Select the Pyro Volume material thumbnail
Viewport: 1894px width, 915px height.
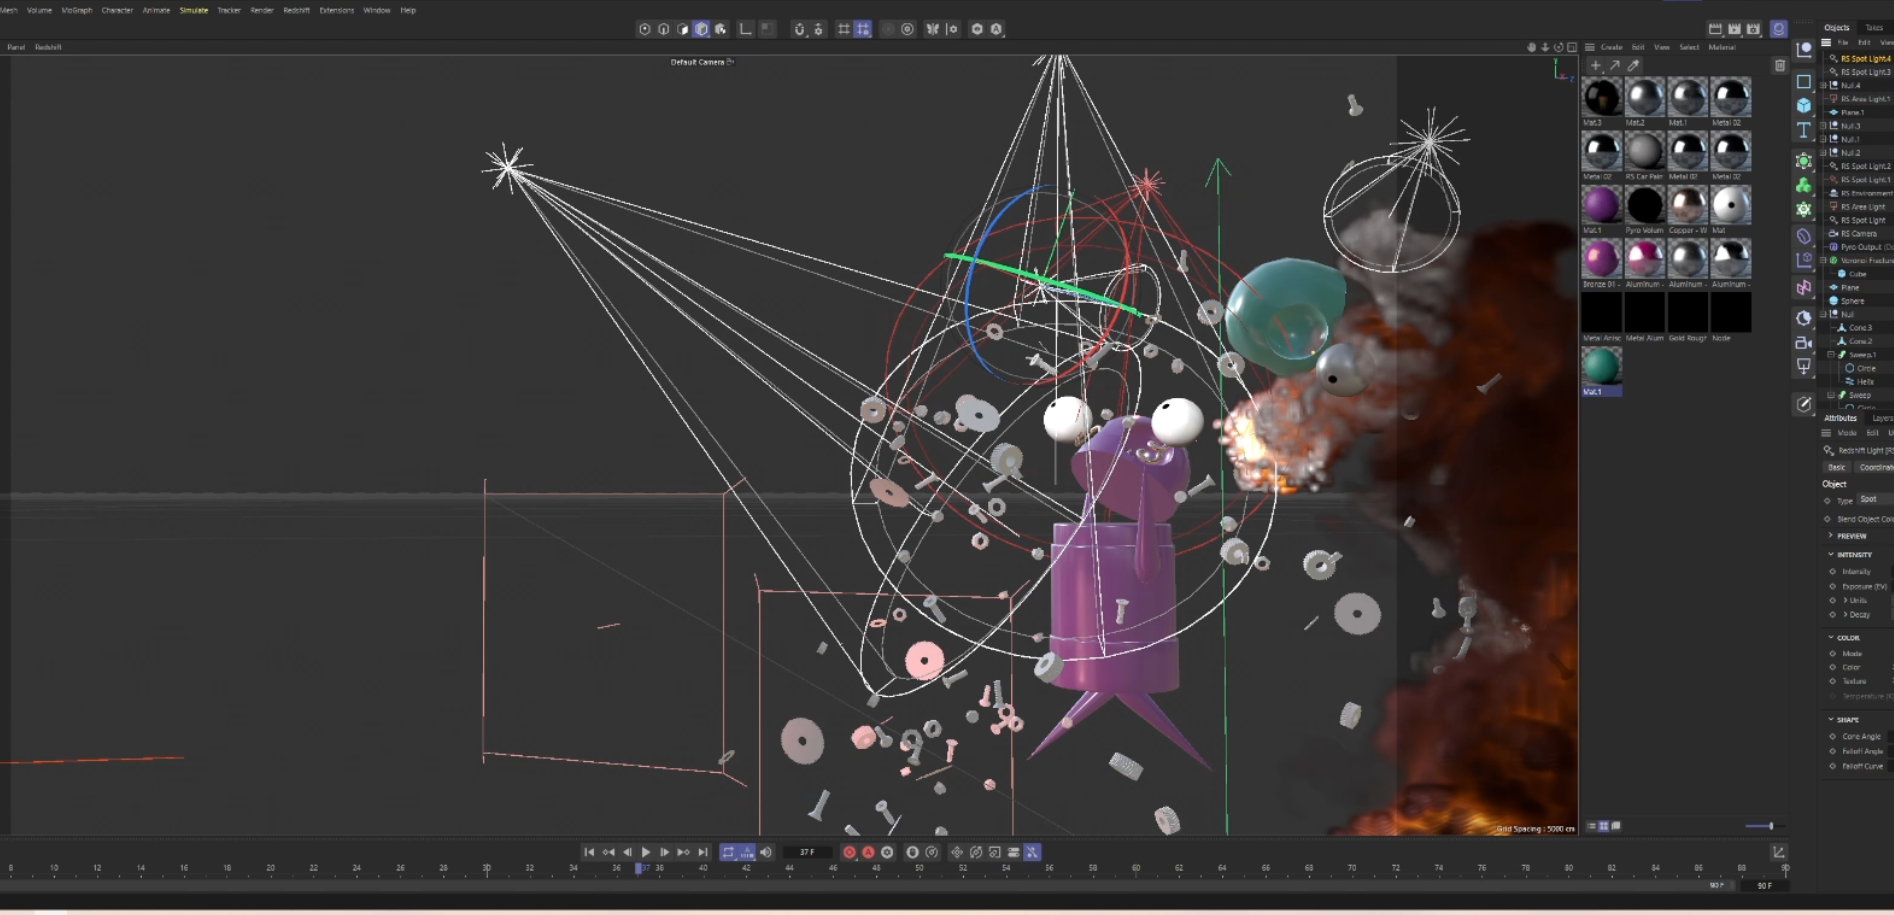pyautogui.click(x=1644, y=207)
